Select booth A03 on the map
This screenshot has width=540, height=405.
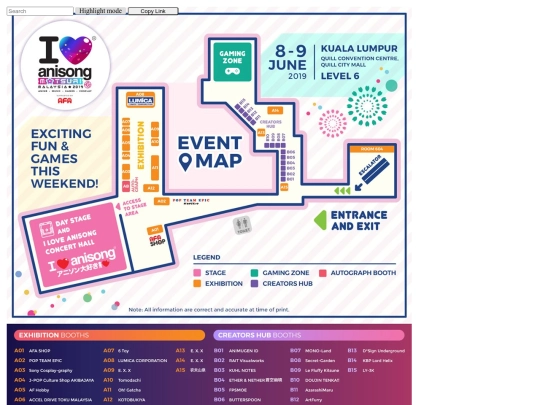coord(126,171)
